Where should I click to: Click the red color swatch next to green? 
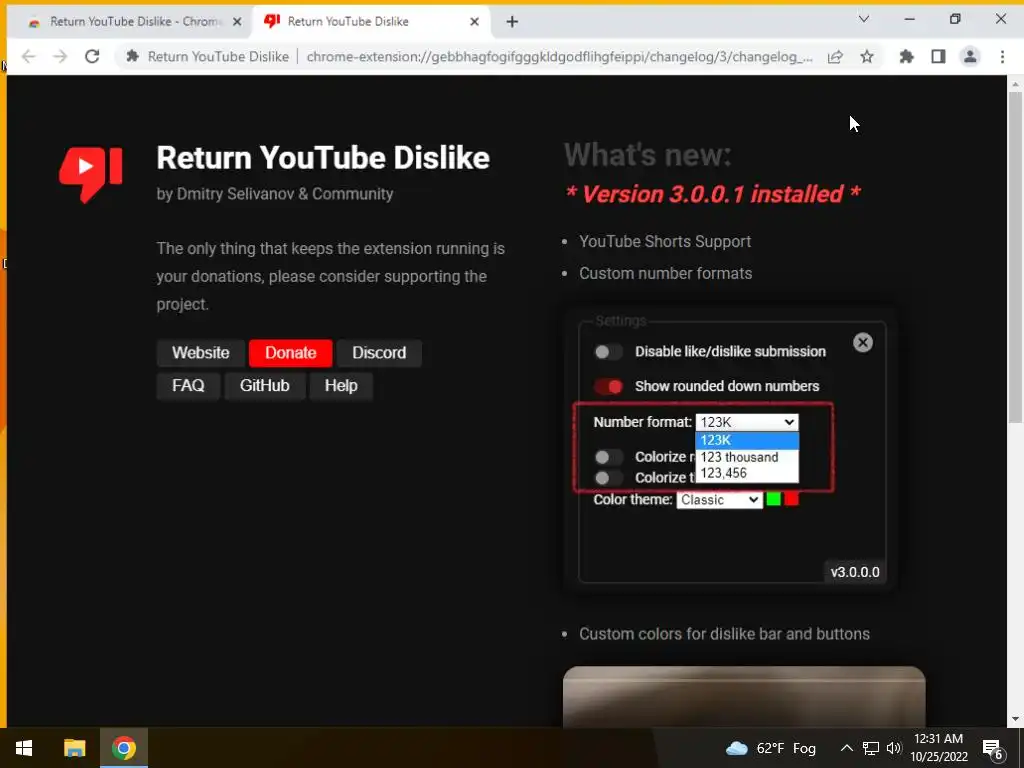tap(792, 500)
